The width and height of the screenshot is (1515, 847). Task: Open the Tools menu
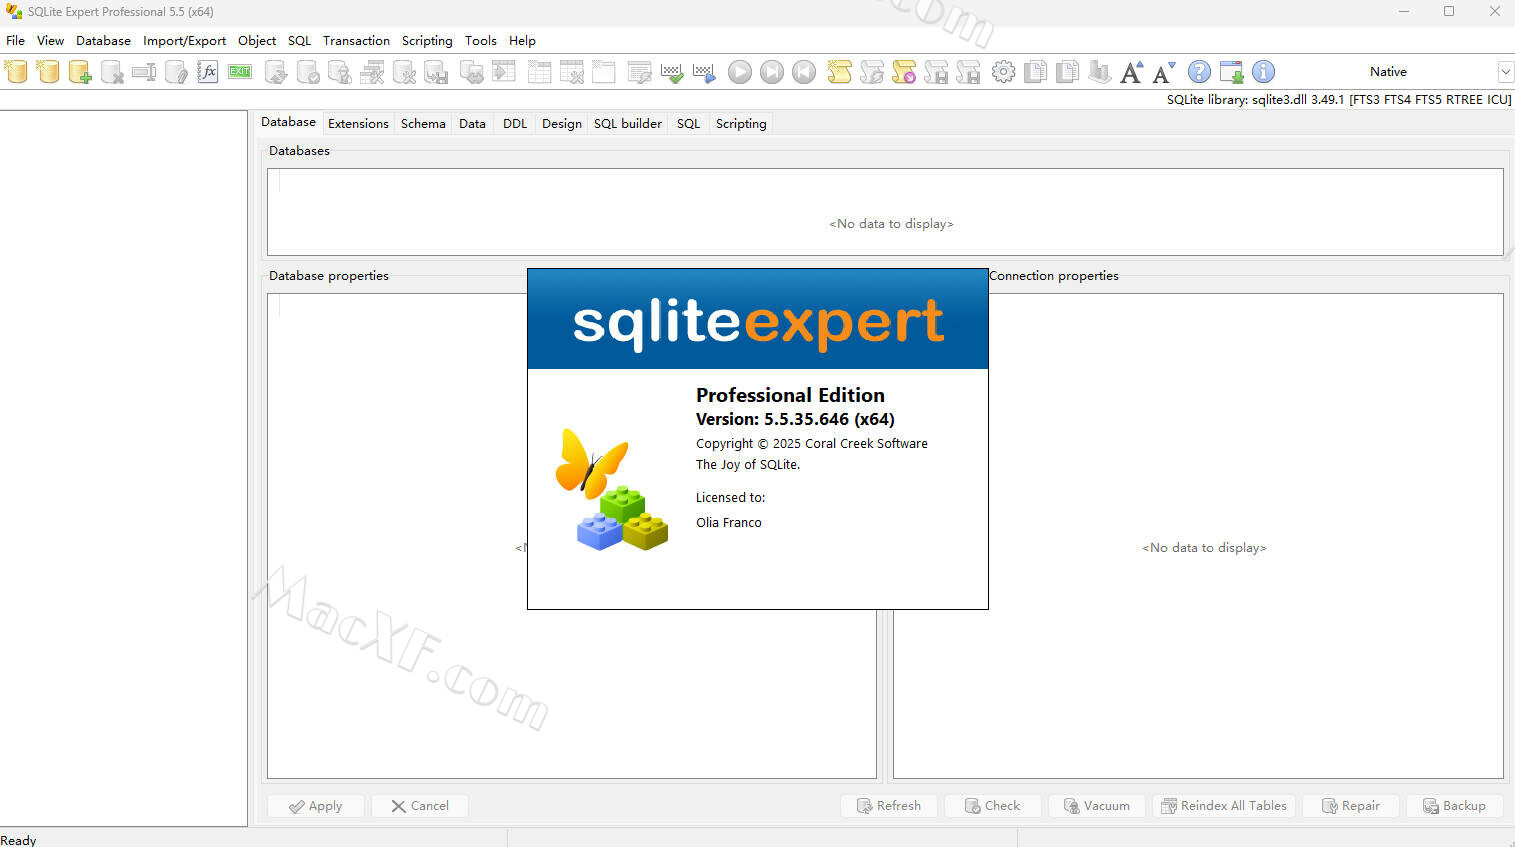click(480, 41)
